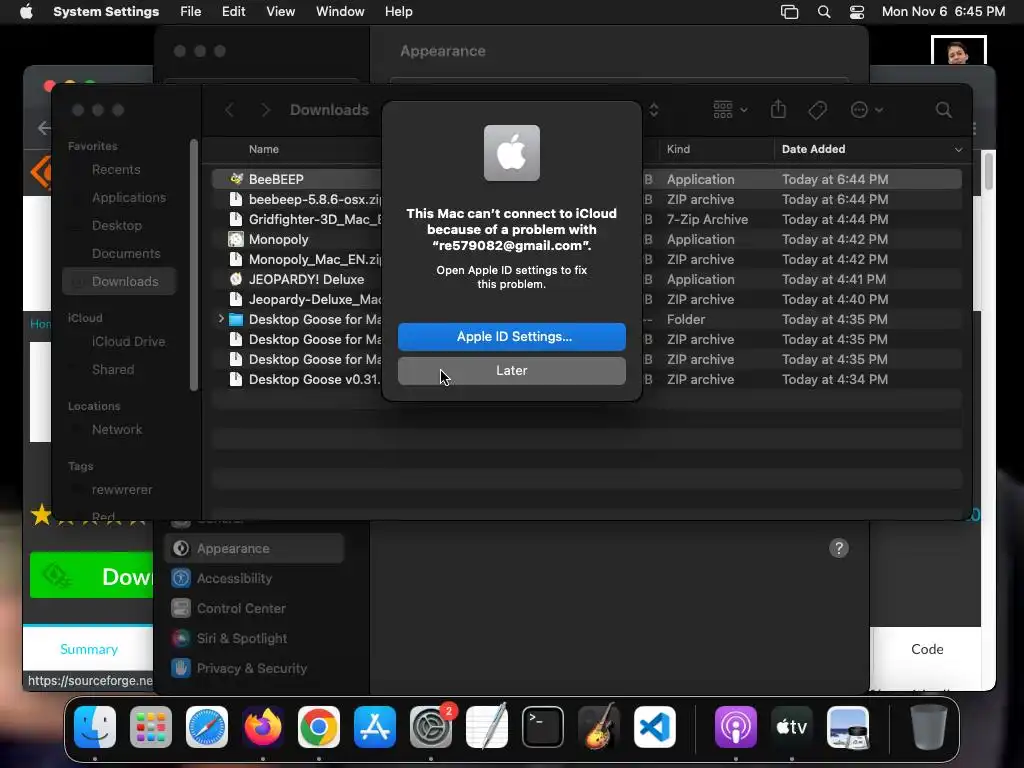Click the Code tab in browser

tap(927, 649)
